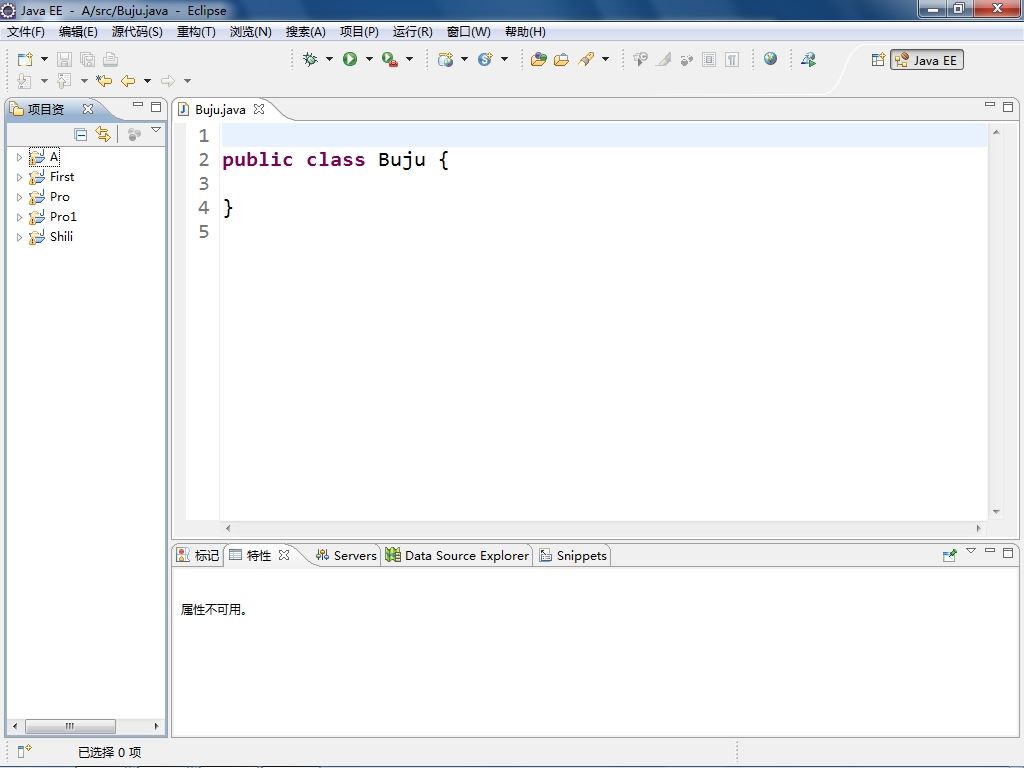Open the Web Browser globe icon

tap(771, 59)
